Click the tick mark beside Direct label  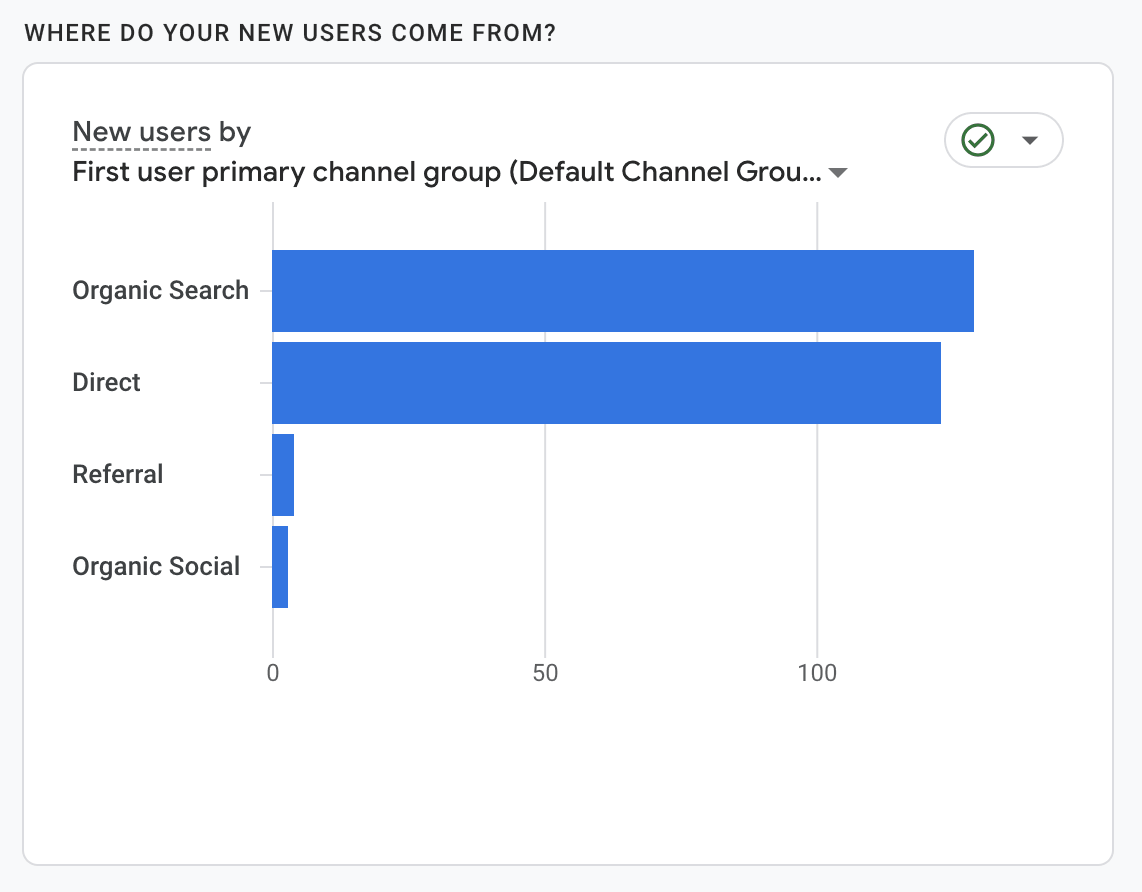pos(265,383)
